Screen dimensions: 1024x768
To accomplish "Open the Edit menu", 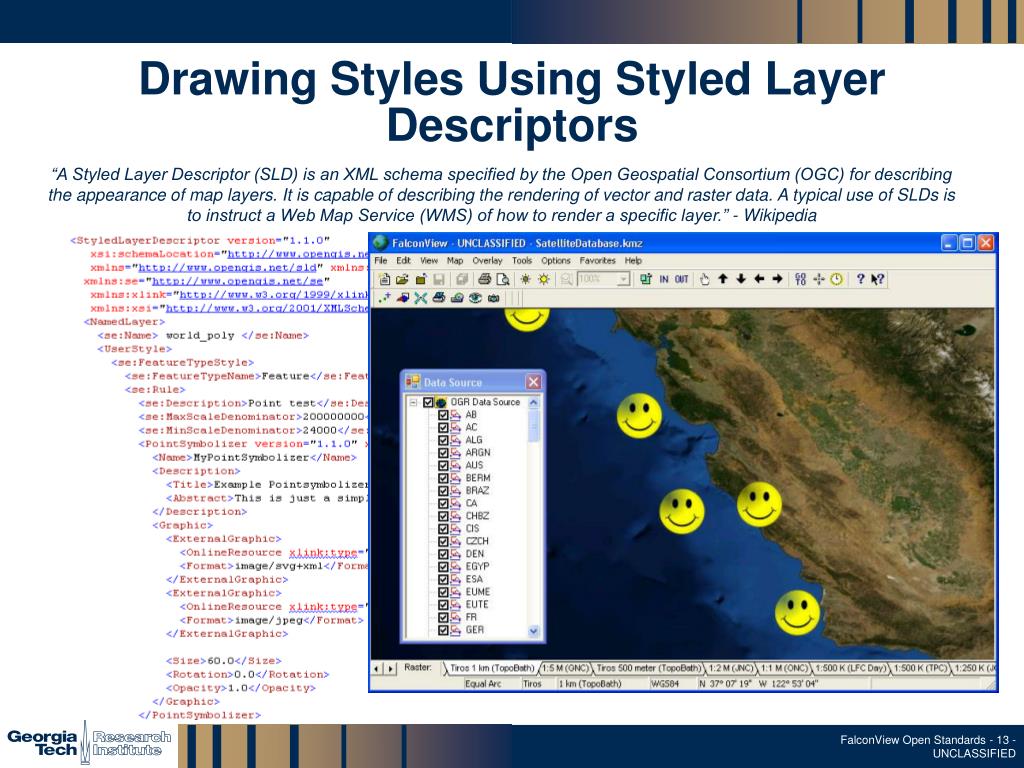I will coord(404,261).
